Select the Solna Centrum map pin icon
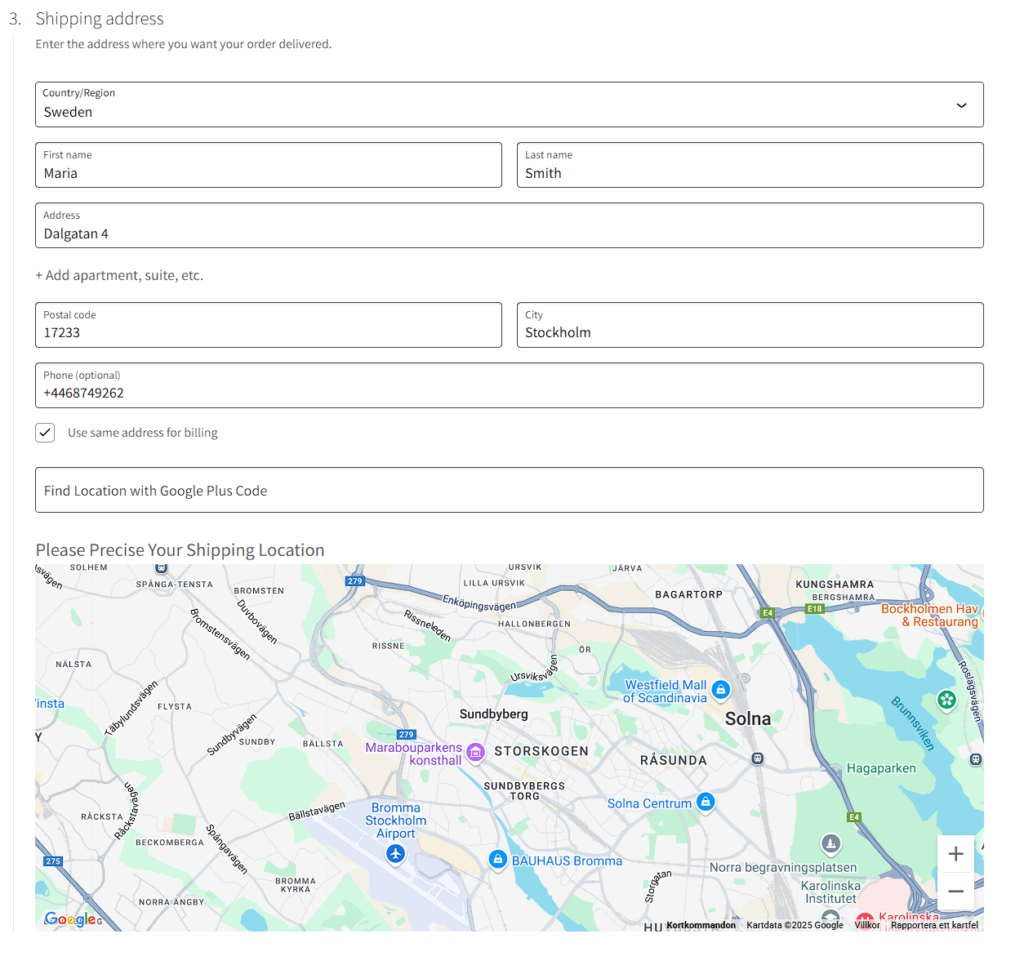1024x965 pixels. 706,802
